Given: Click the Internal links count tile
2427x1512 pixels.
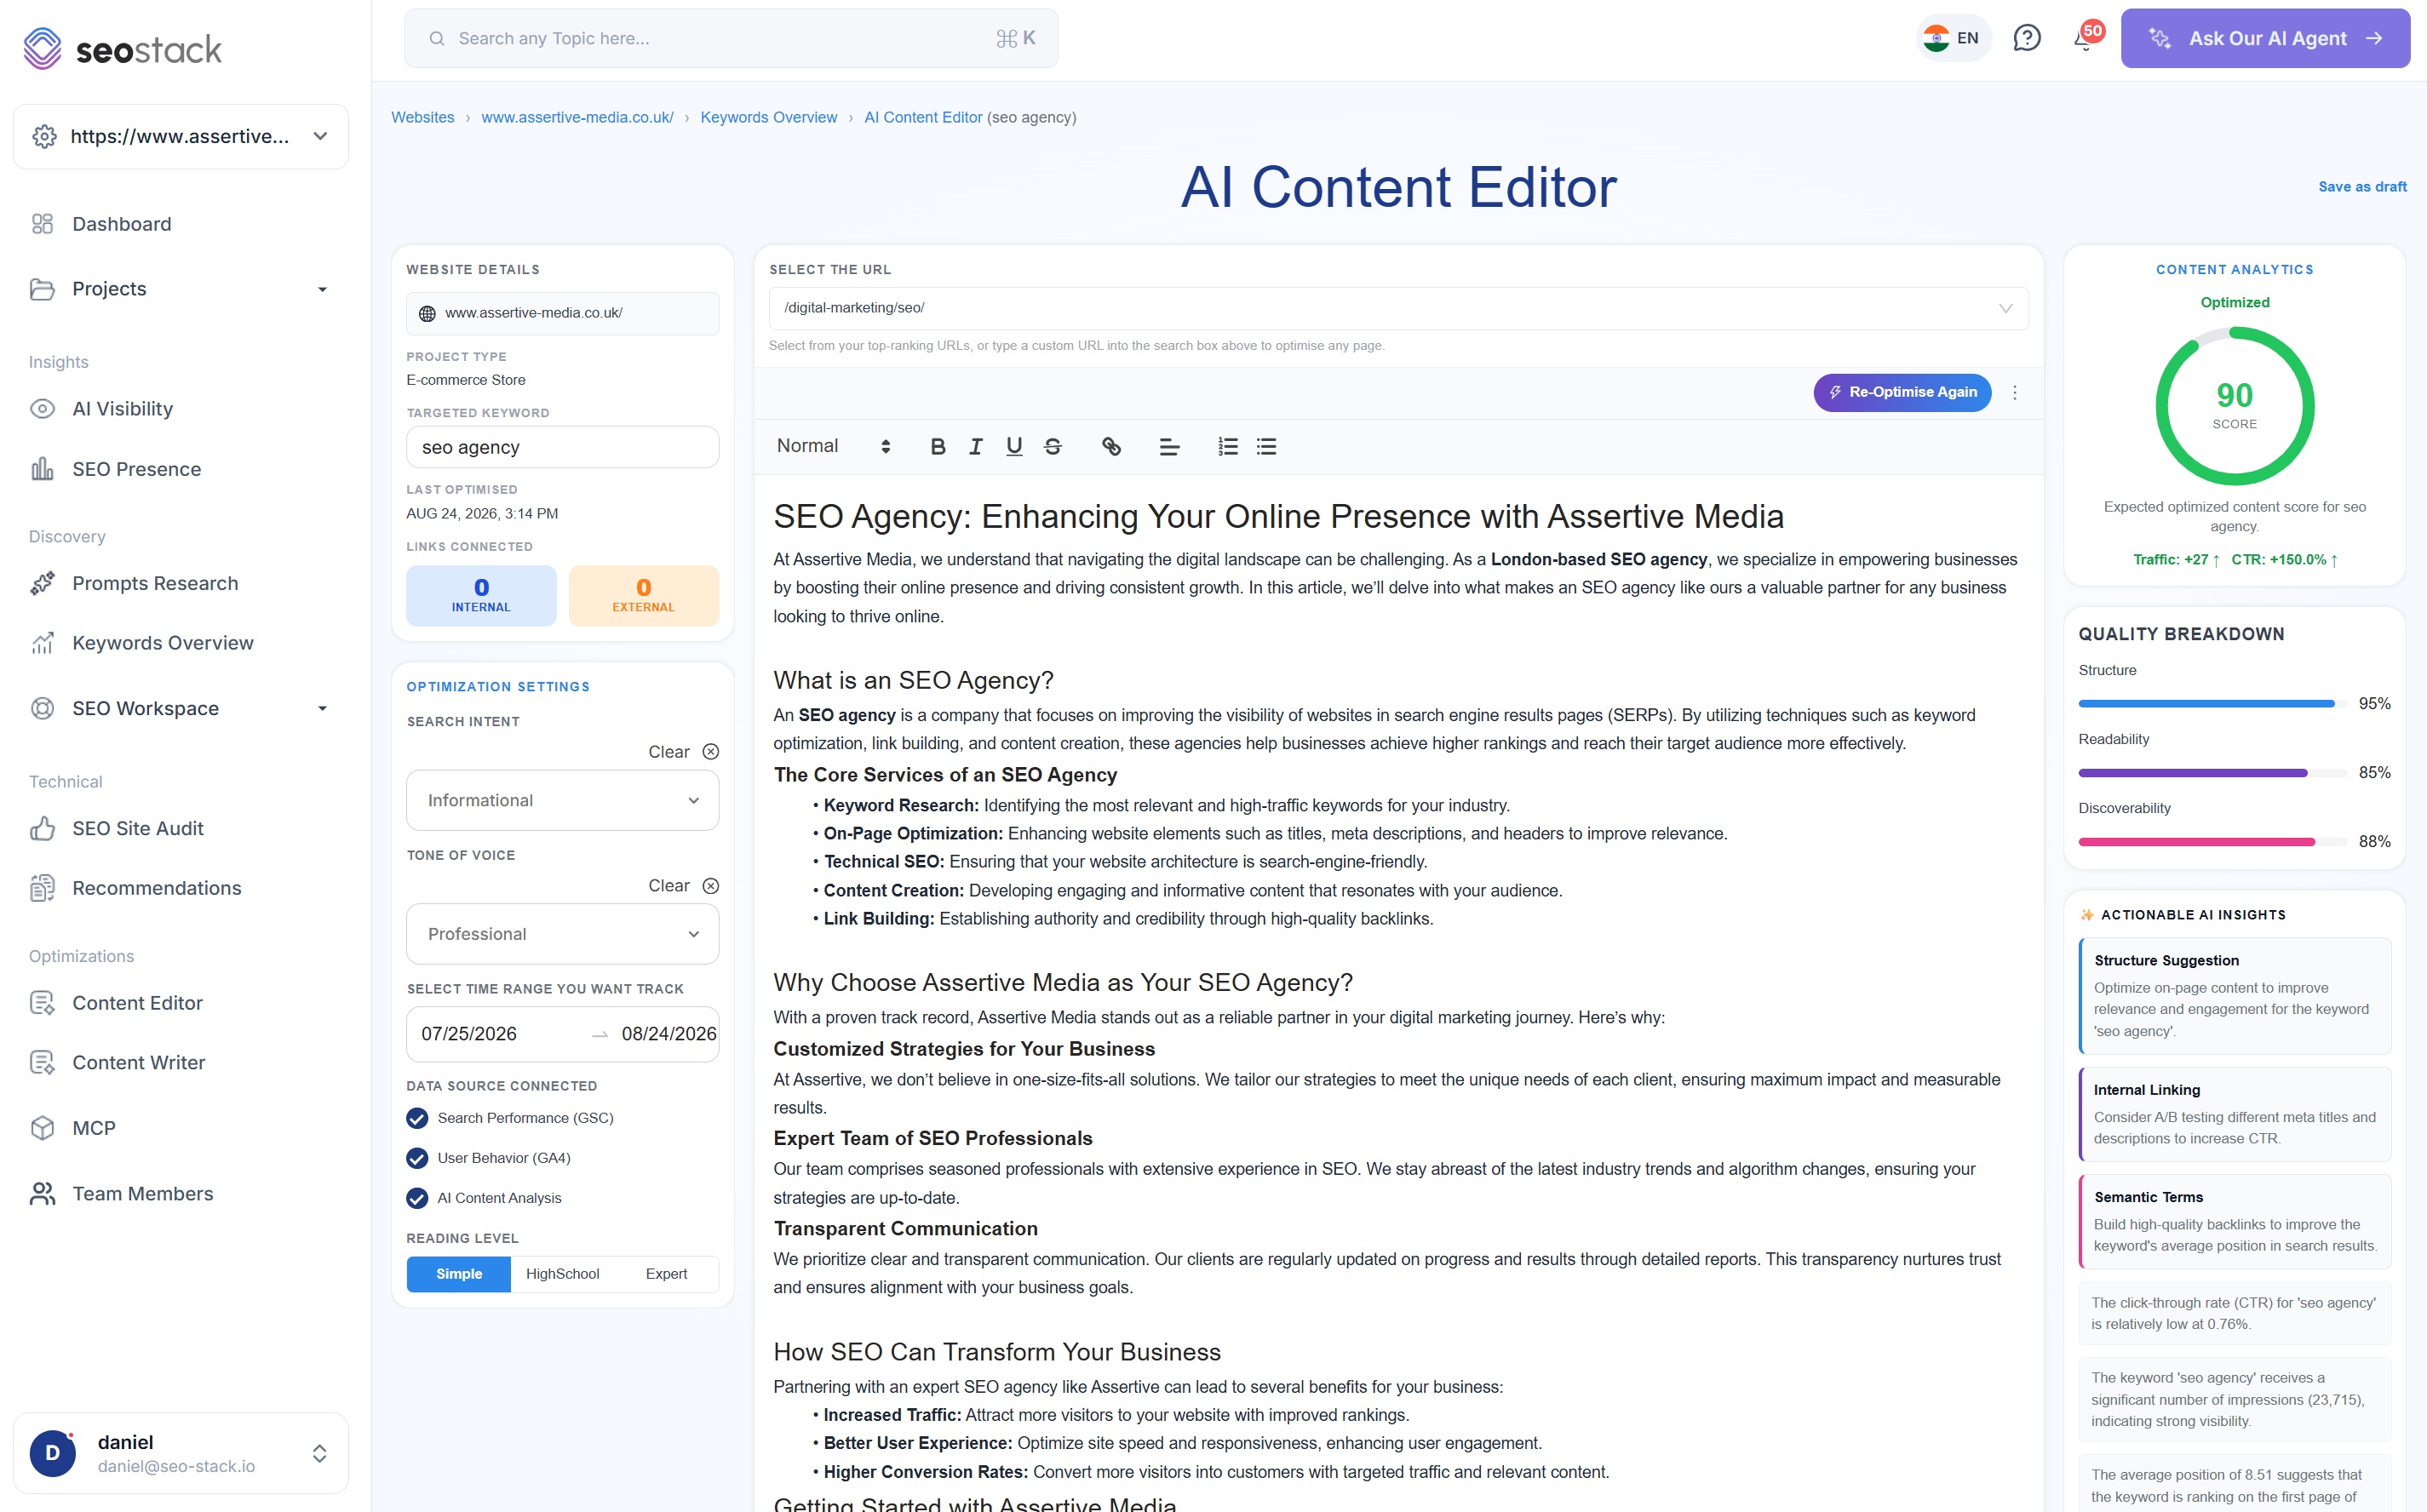Looking at the screenshot, I should (x=481, y=596).
